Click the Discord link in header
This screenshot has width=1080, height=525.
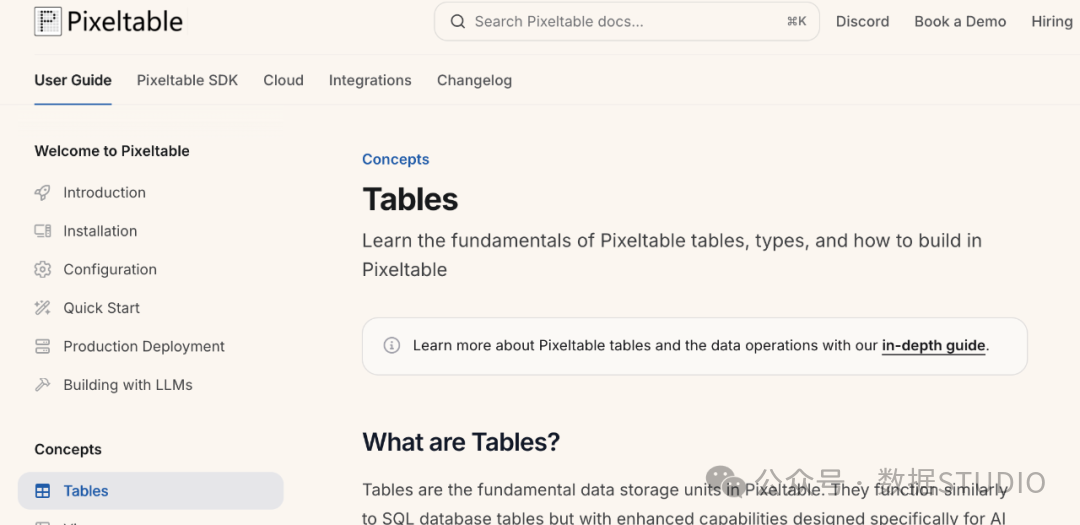tap(862, 21)
